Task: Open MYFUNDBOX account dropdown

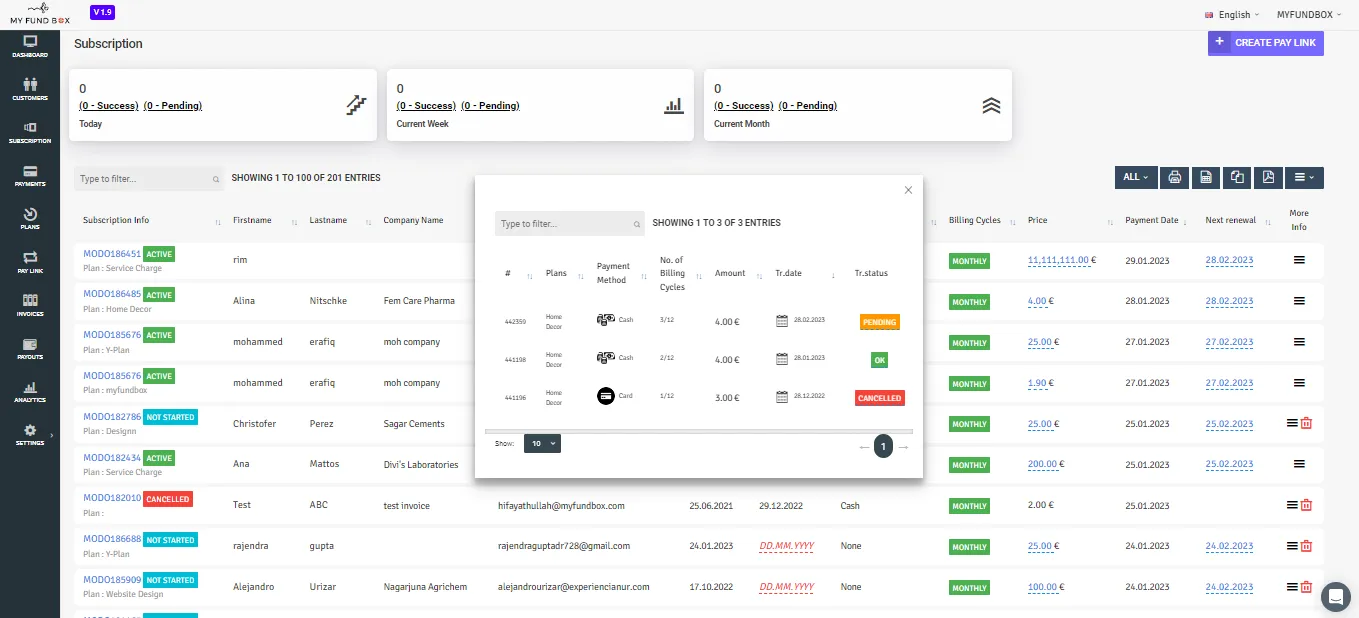Action: [x=1310, y=15]
